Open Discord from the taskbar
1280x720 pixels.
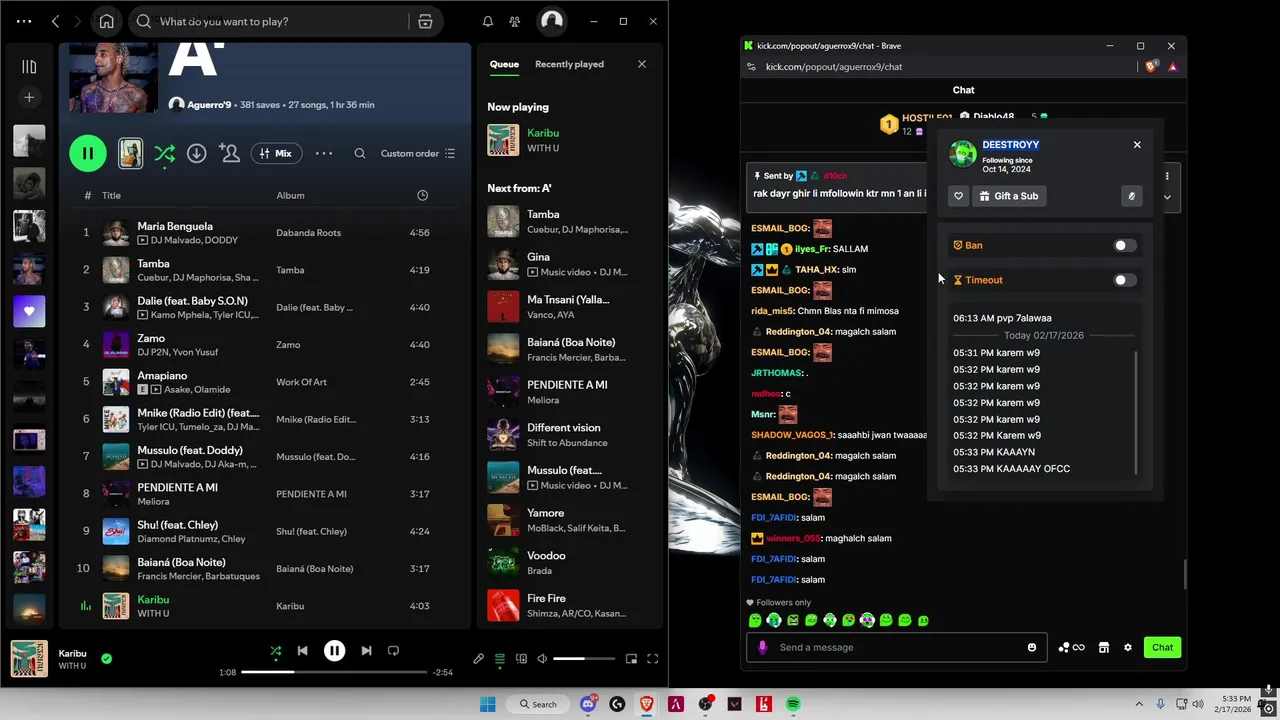pyautogui.click(x=588, y=704)
